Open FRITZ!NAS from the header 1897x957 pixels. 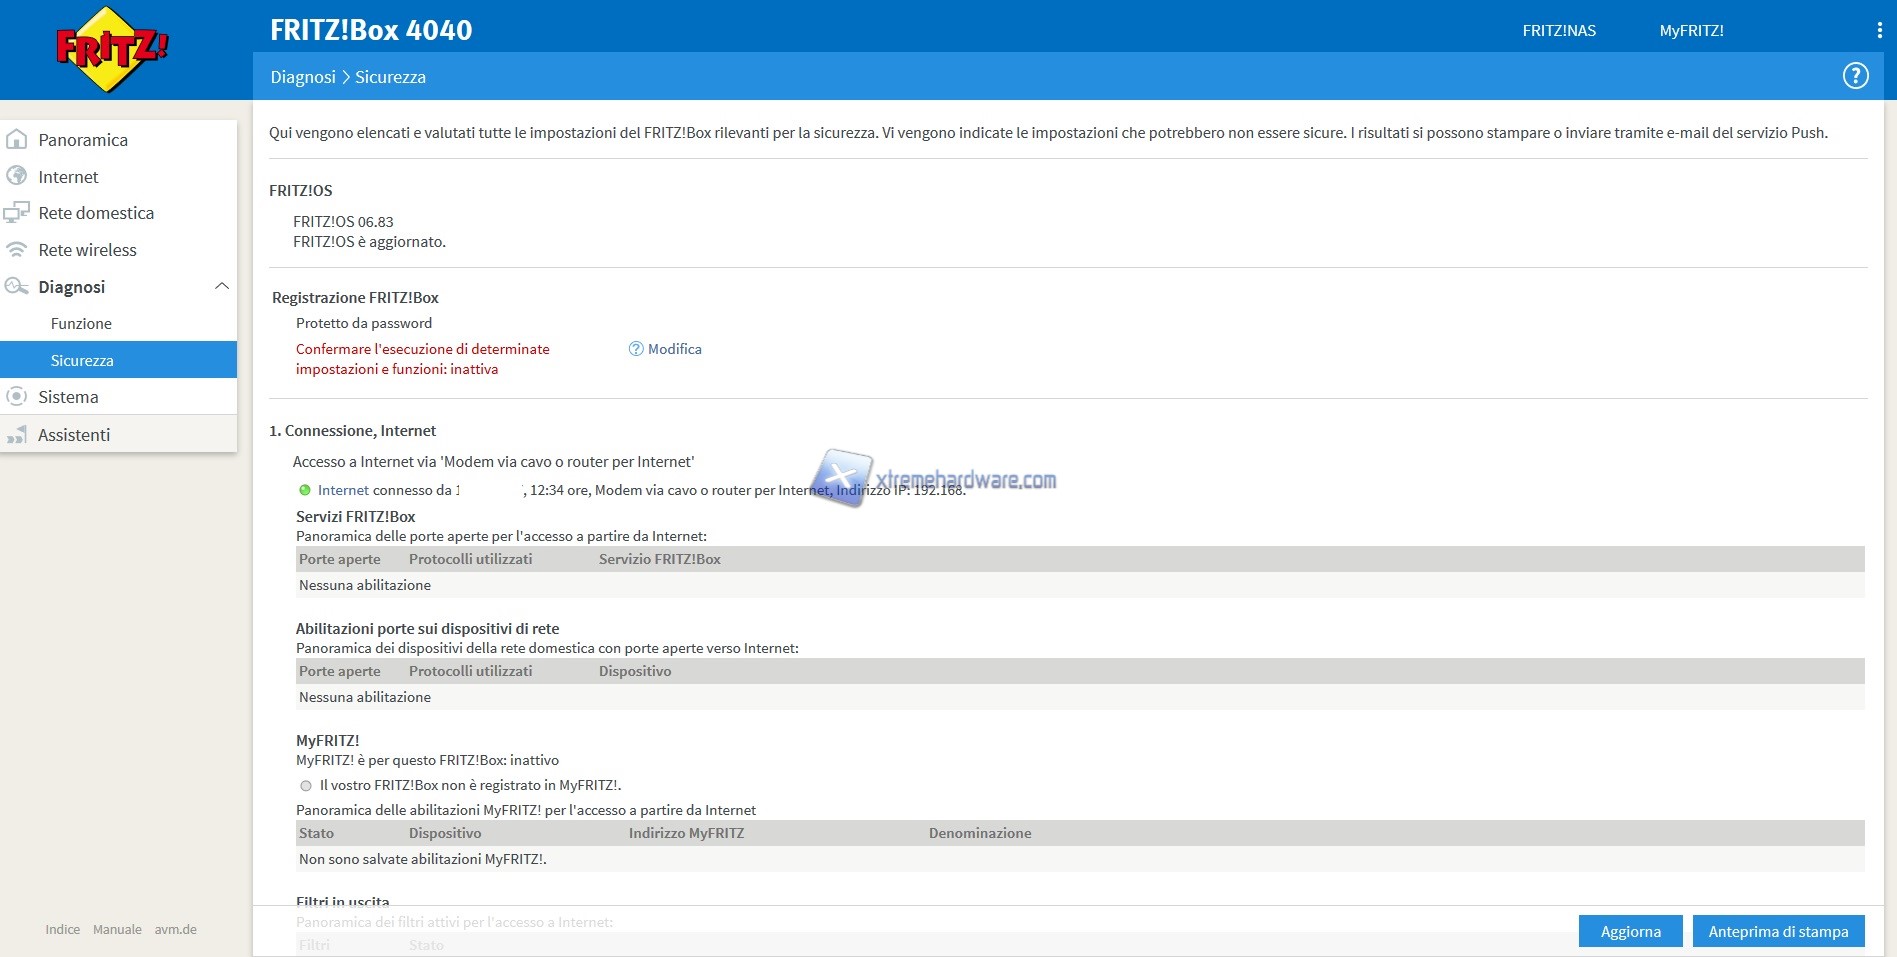1559,31
